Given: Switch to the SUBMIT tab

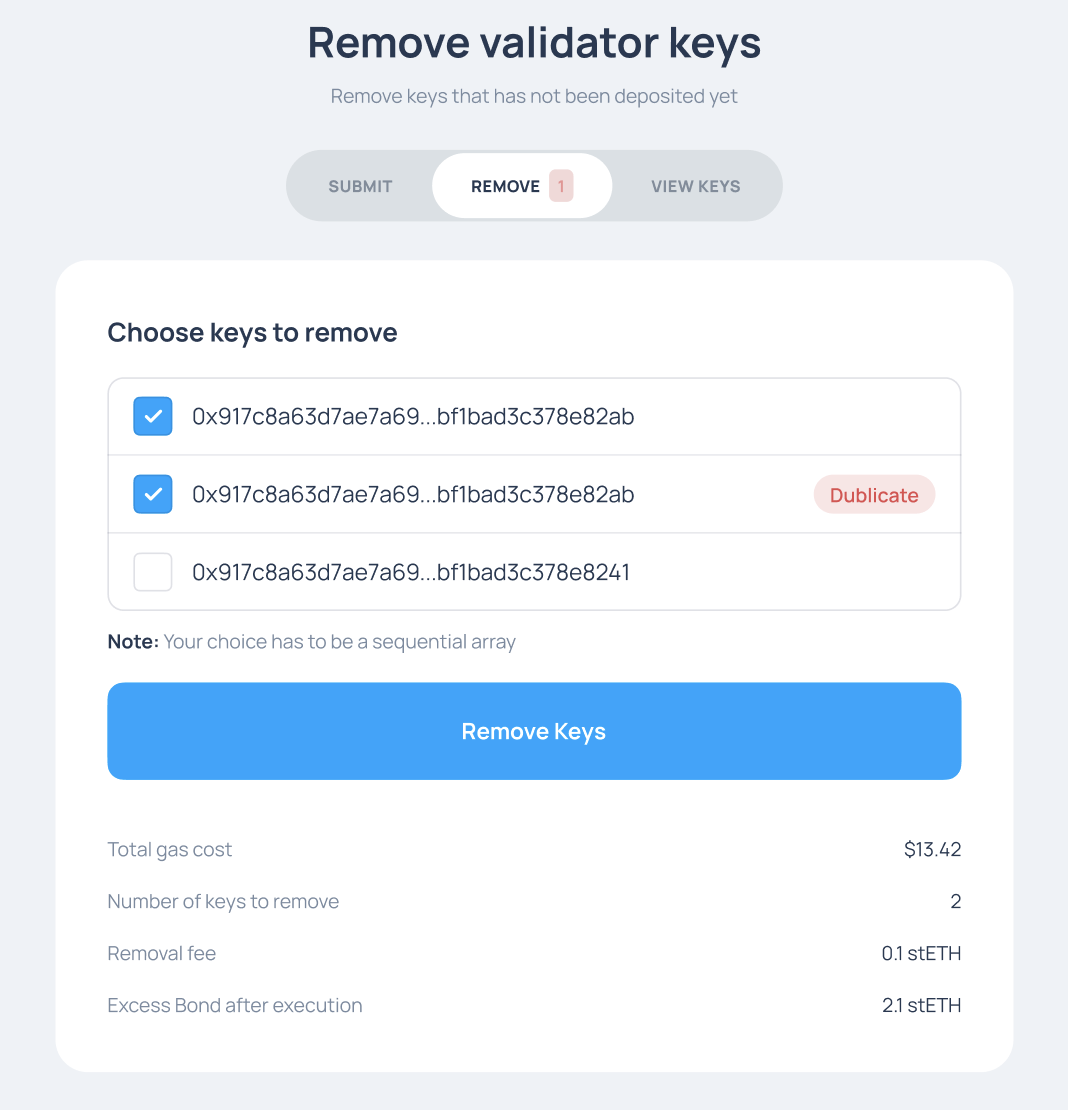Looking at the screenshot, I should (x=360, y=186).
